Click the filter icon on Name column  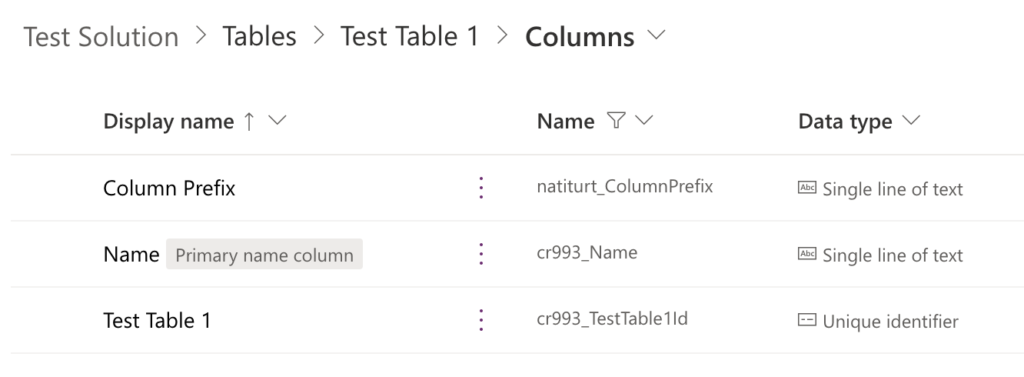(x=616, y=120)
